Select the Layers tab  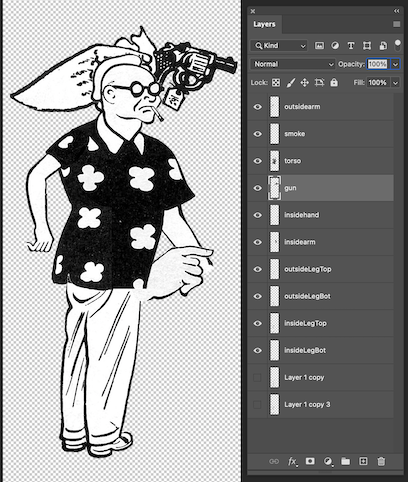[264, 24]
